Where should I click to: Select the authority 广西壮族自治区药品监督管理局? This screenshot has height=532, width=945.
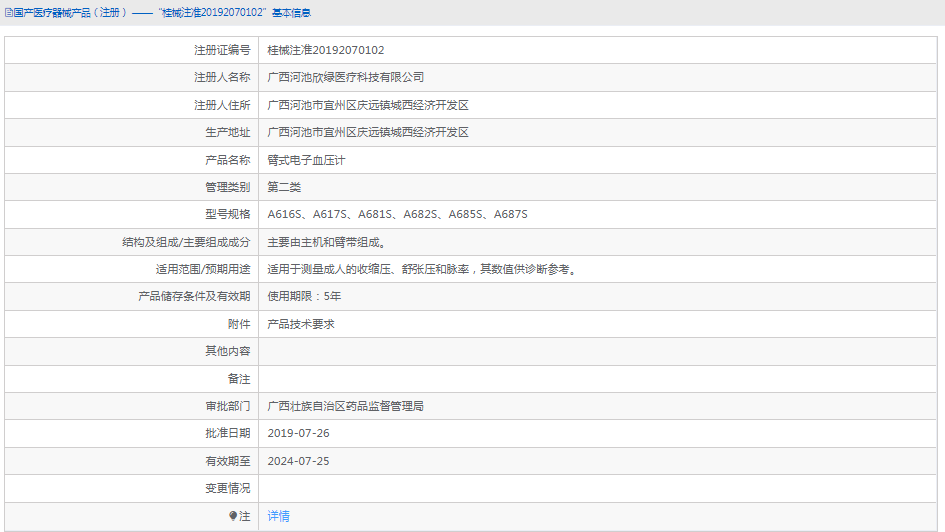tap(345, 407)
